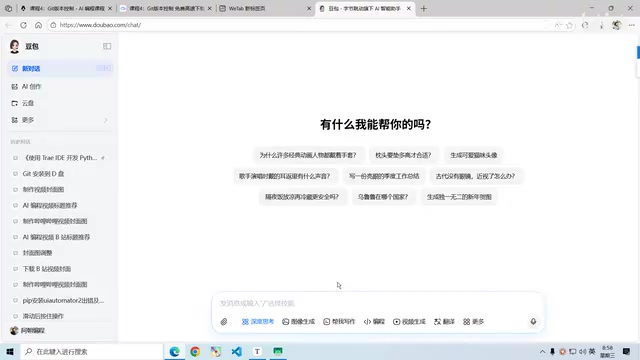
Task: Select the 编程 coding skill
Action: [x=374, y=322]
